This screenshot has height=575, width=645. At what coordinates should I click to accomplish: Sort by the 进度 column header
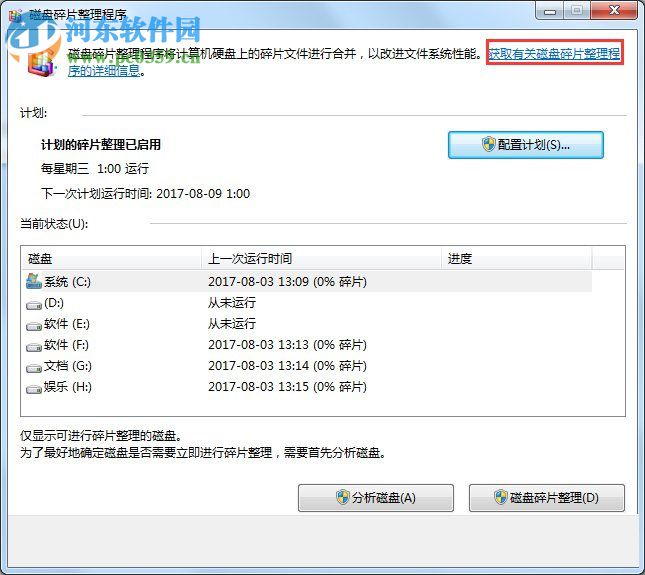517,258
